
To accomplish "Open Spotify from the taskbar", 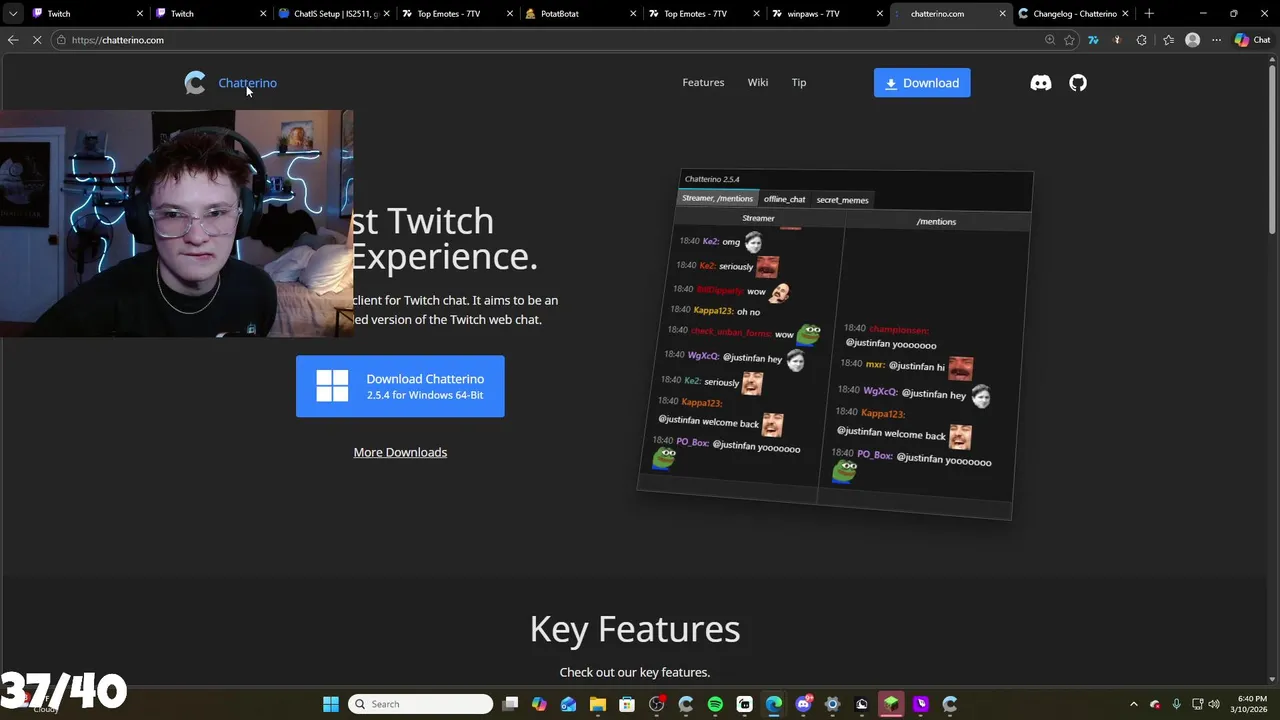I will pyautogui.click(x=715, y=704).
